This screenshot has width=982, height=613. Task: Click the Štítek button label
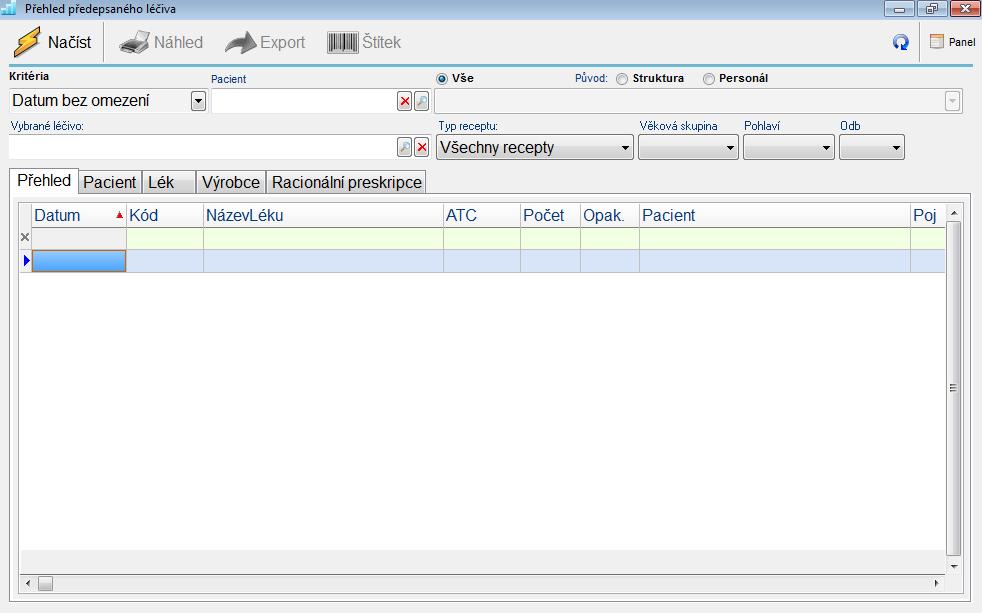[381, 43]
